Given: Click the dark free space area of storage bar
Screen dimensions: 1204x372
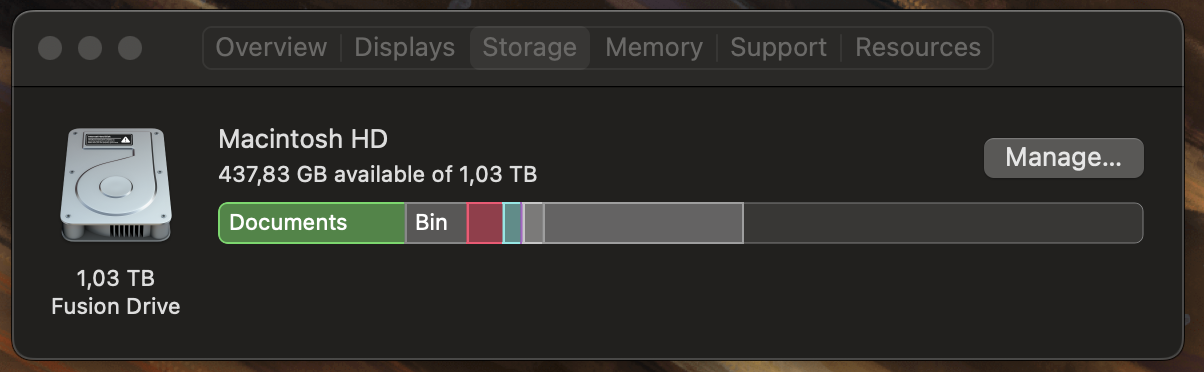Looking at the screenshot, I should click(x=943, y=222).
